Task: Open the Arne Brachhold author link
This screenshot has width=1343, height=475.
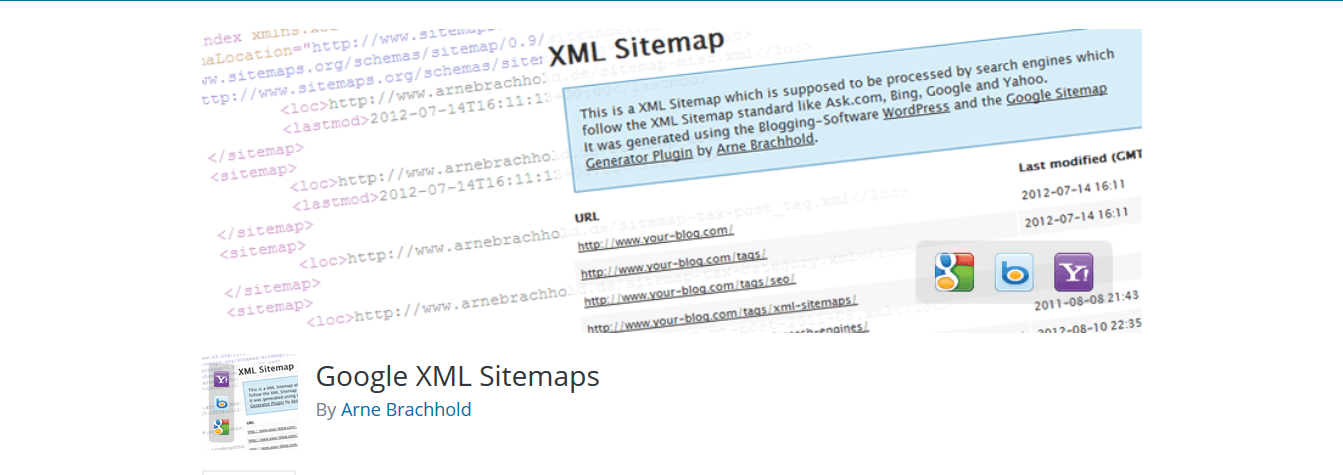Action: [x=406, y=410]
